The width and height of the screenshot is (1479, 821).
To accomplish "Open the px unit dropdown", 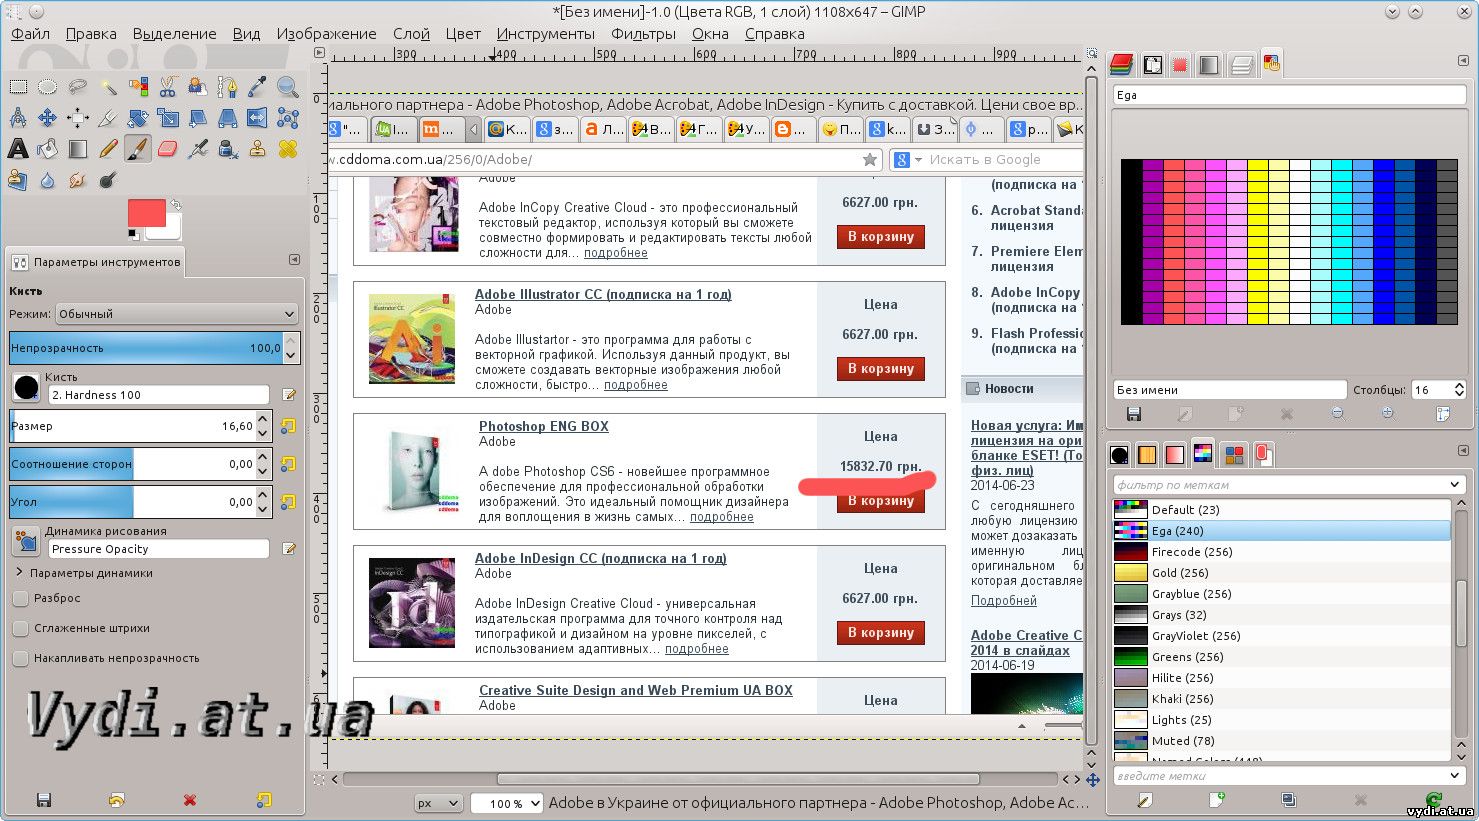I will click(x=439, y=803).
